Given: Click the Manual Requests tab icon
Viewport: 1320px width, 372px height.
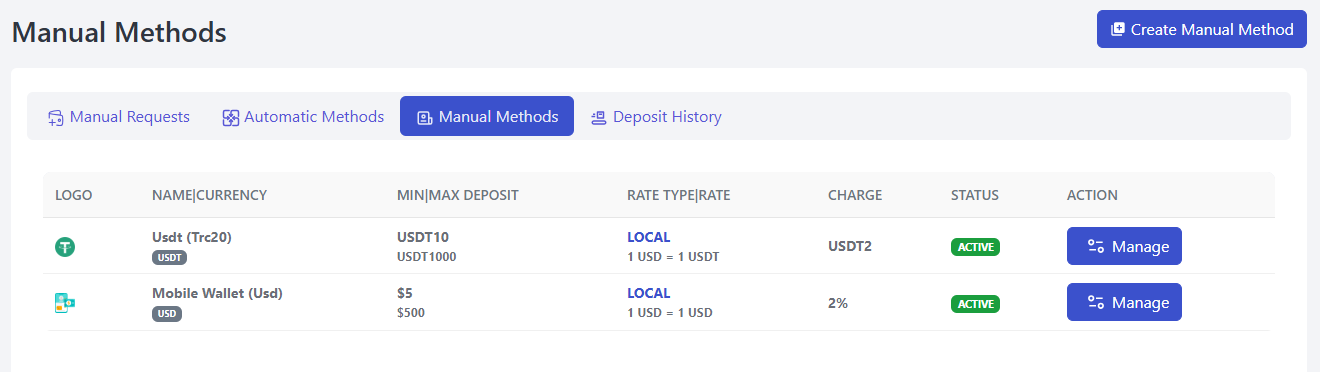Looking at the screenshot, I should (56, 118).
